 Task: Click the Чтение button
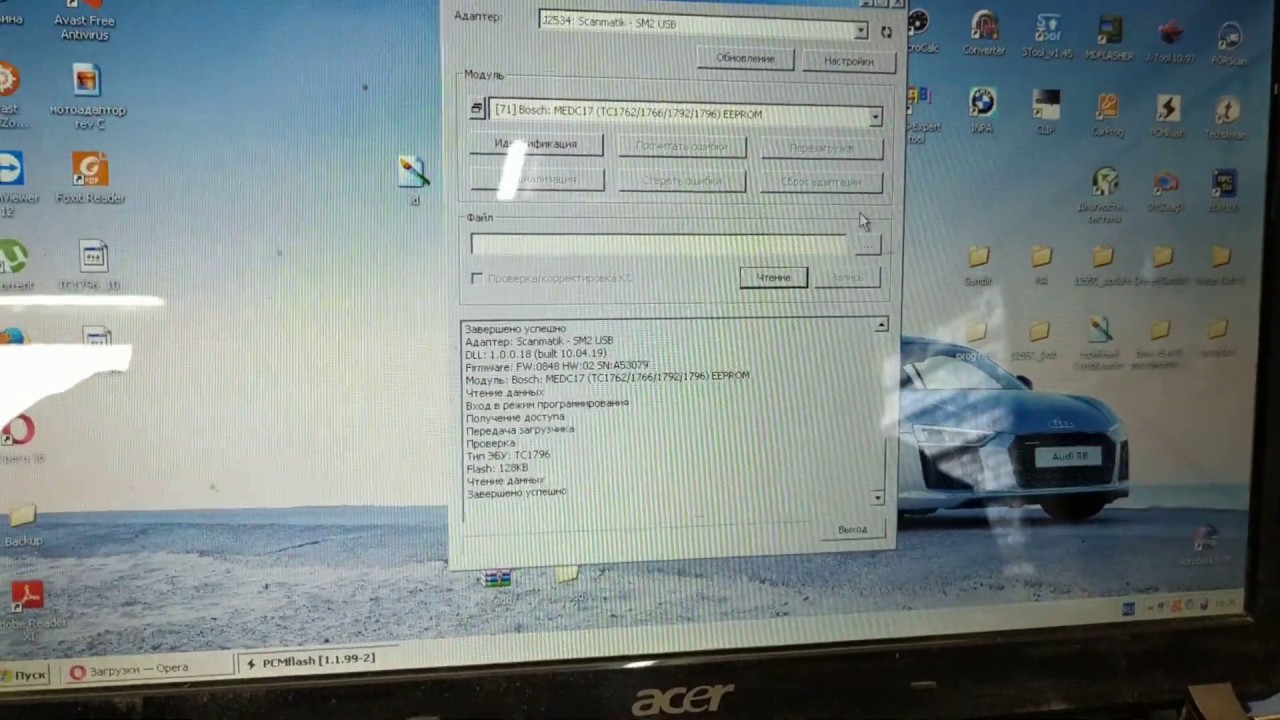click(x=773, y=277)
